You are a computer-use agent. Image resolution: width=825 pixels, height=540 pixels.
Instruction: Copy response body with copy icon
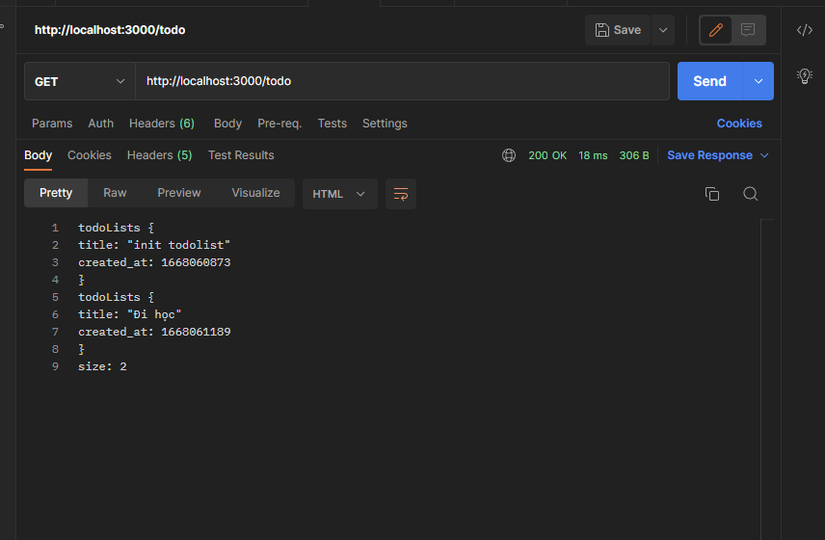coord(712,194)
